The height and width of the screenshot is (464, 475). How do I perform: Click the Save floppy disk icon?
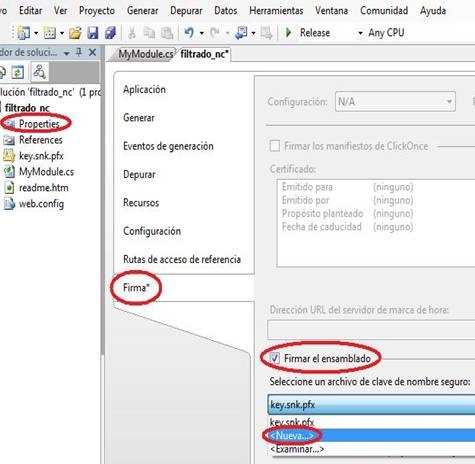[93, 33]
